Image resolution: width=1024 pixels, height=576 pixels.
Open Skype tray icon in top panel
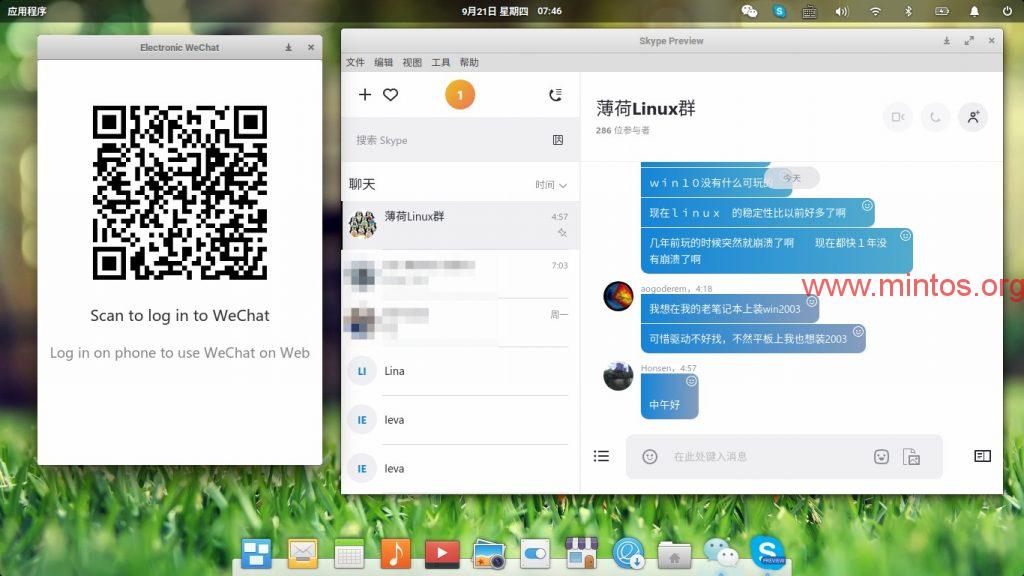(x=779, y=11)
